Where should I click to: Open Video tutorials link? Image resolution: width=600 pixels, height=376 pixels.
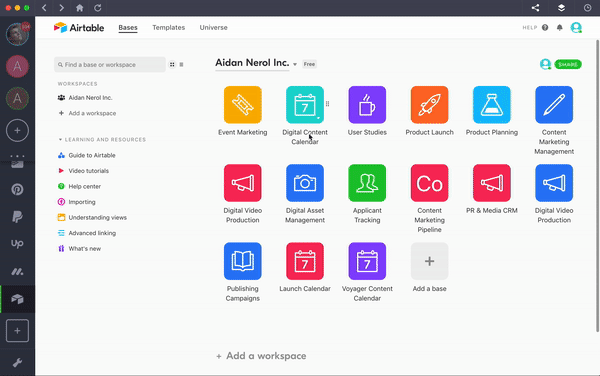83,171
